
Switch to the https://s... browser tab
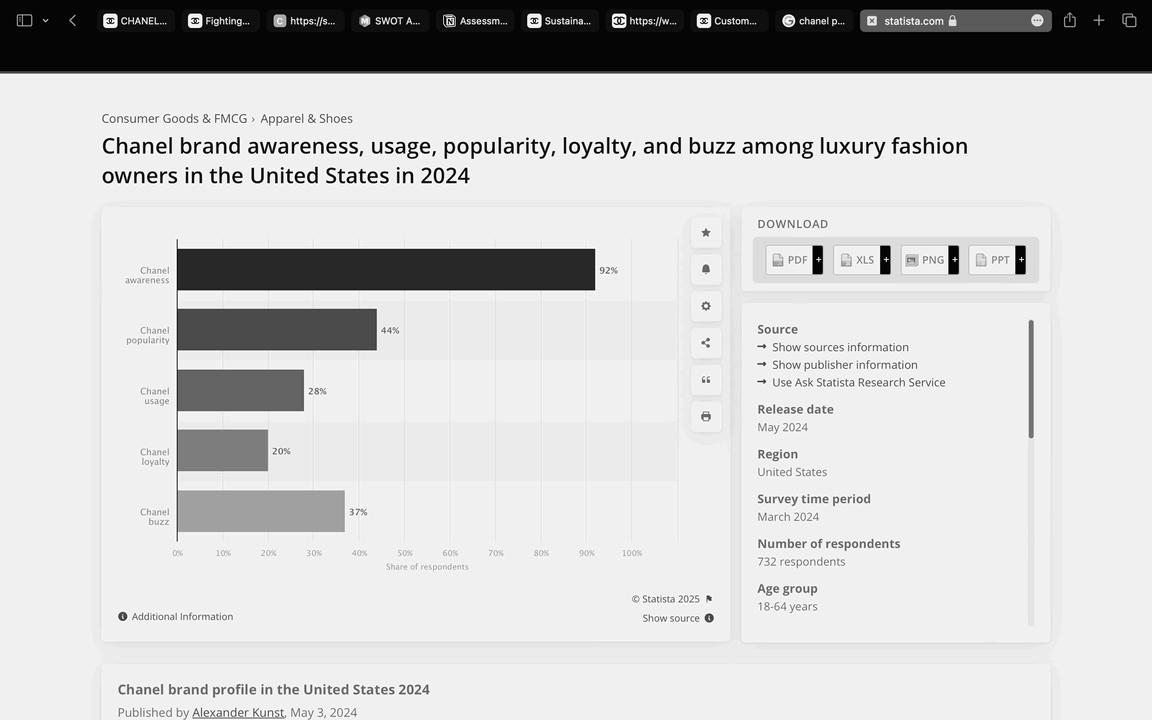point(306,21)
